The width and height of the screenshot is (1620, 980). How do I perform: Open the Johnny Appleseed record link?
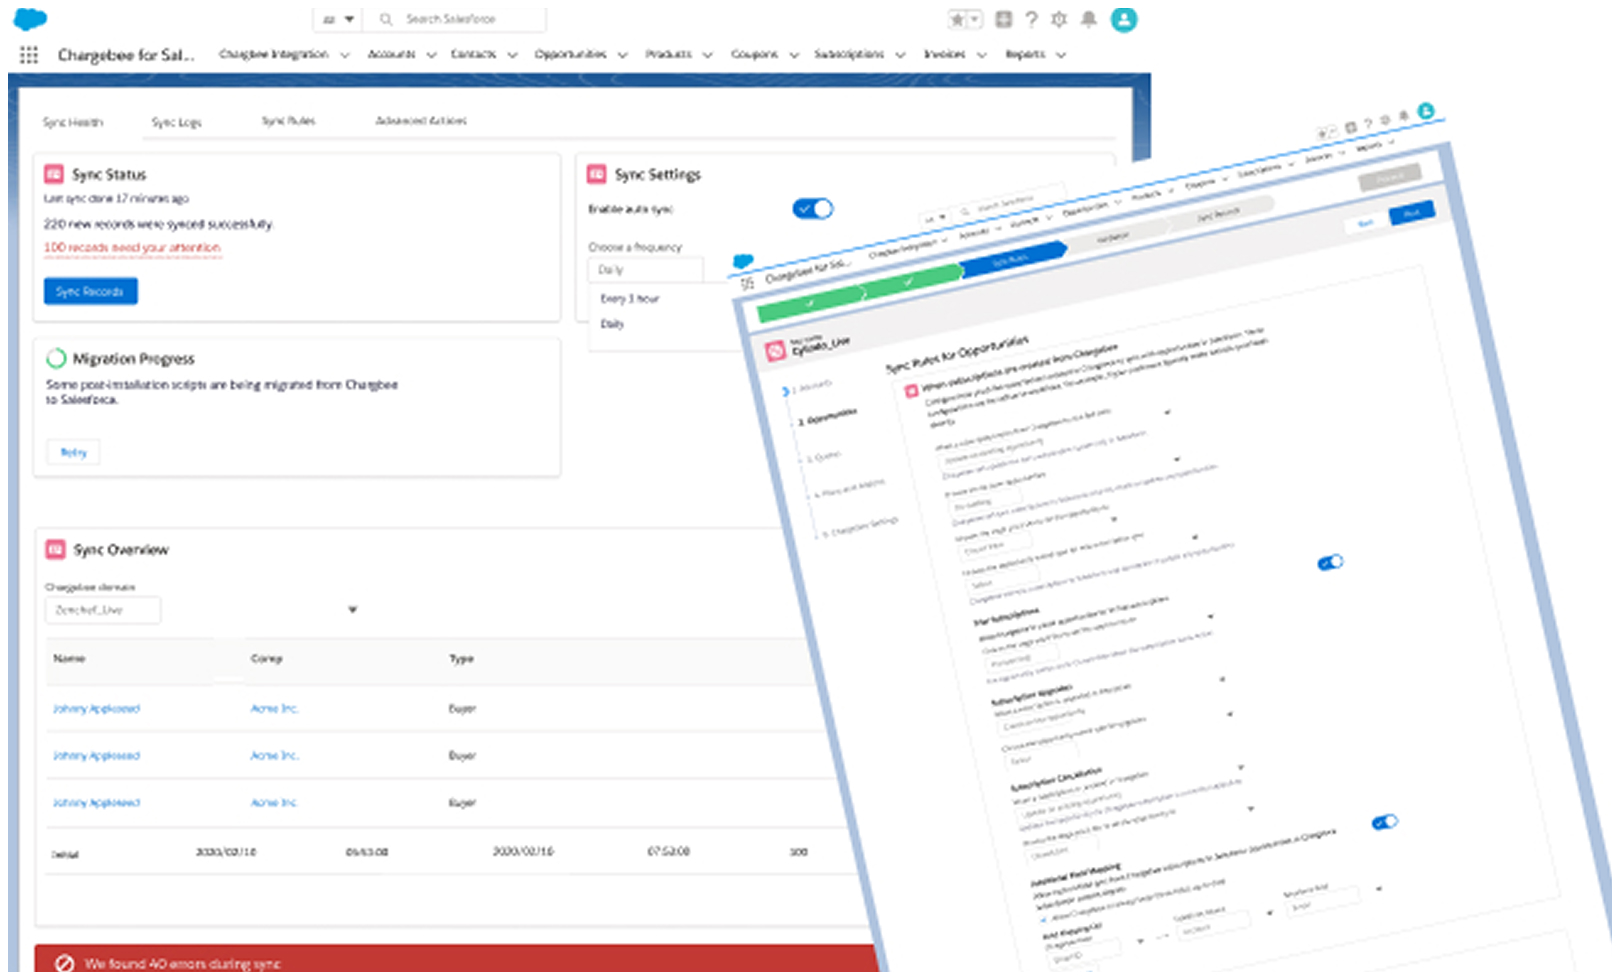(95, 708)
